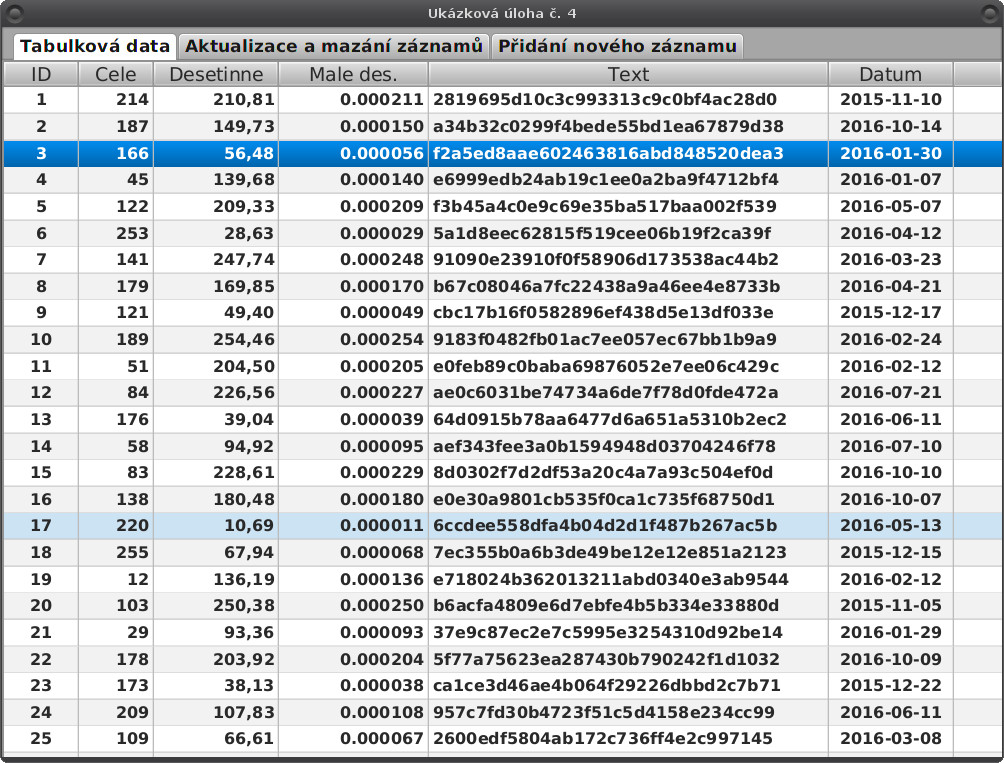Select text cell e718024b362013211abd0340e3ab9544

tap(628, 579)
